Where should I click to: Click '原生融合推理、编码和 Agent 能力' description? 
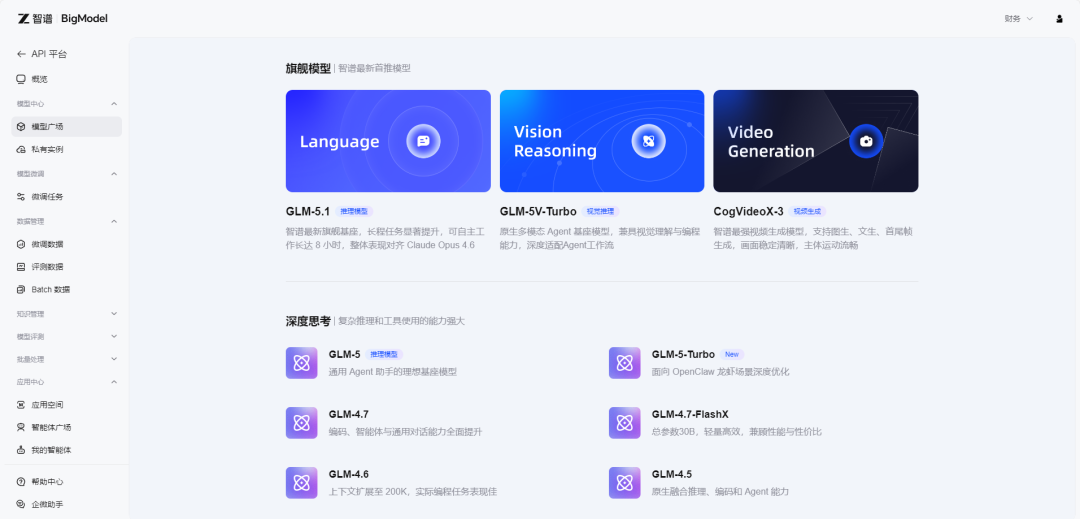pos(720,491)
